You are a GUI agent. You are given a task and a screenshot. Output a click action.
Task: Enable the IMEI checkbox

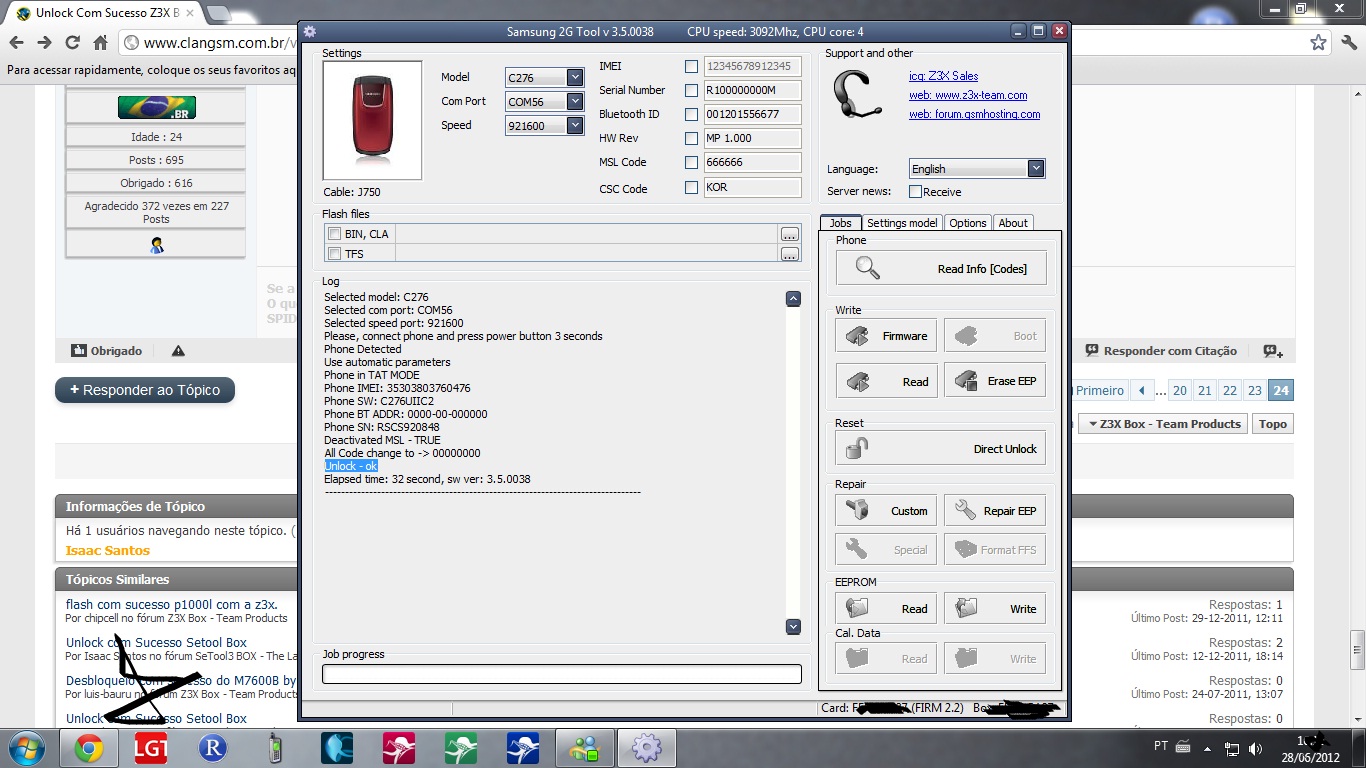tap(691, 67)
